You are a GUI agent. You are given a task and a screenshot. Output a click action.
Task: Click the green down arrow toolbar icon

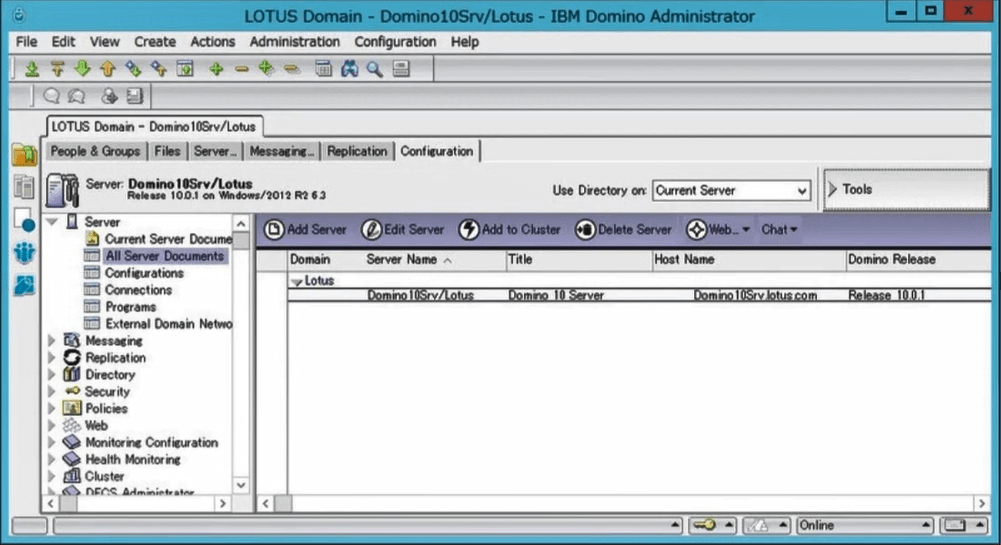click(x=82, y=69)
